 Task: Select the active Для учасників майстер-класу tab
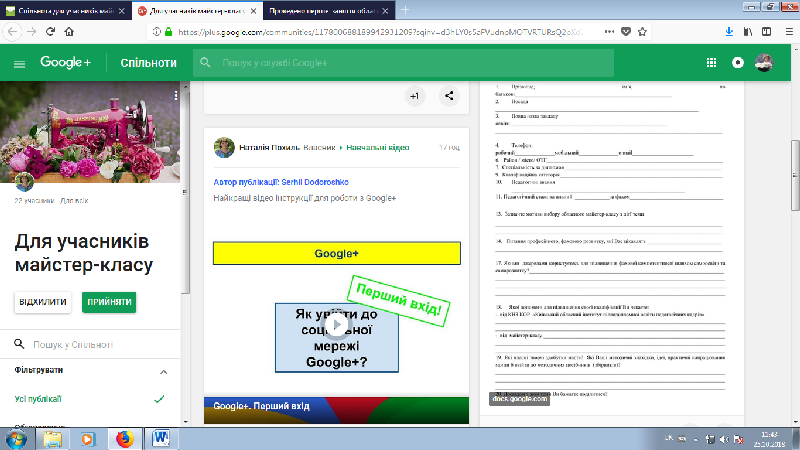click(x=197, y=11)
